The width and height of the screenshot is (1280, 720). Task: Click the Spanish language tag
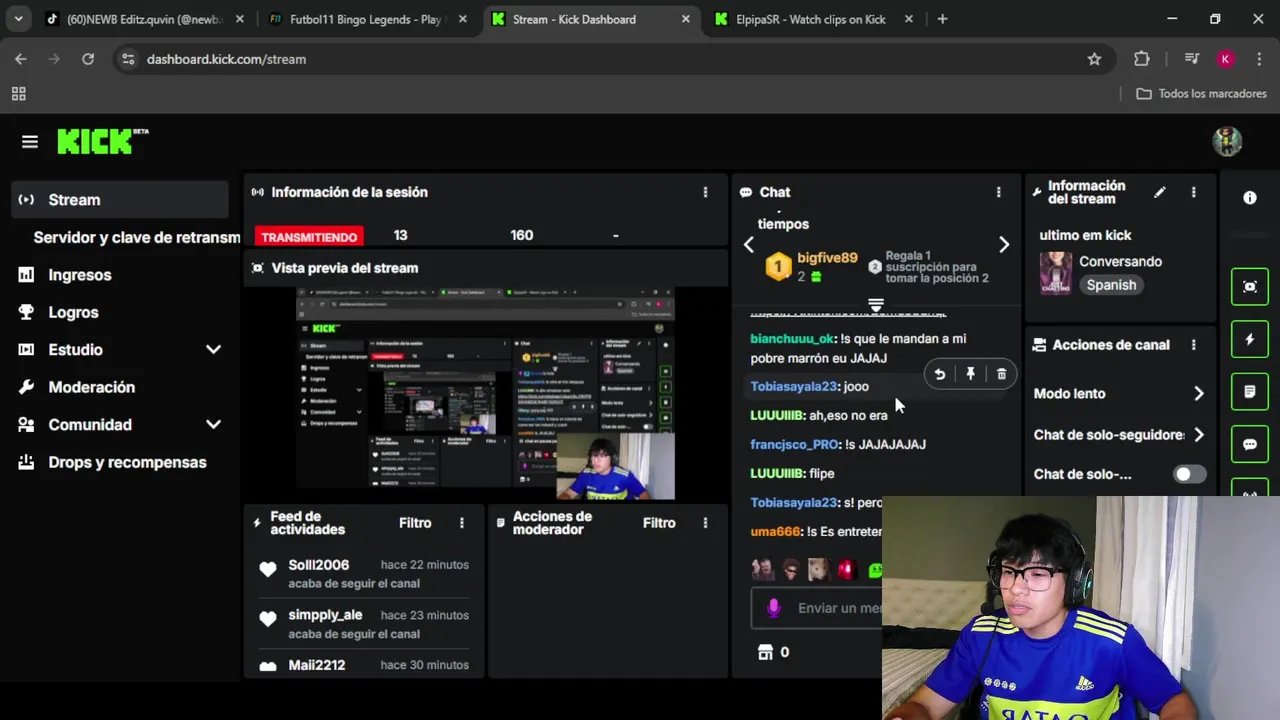pyautogui.click(x=1111, y=285)
